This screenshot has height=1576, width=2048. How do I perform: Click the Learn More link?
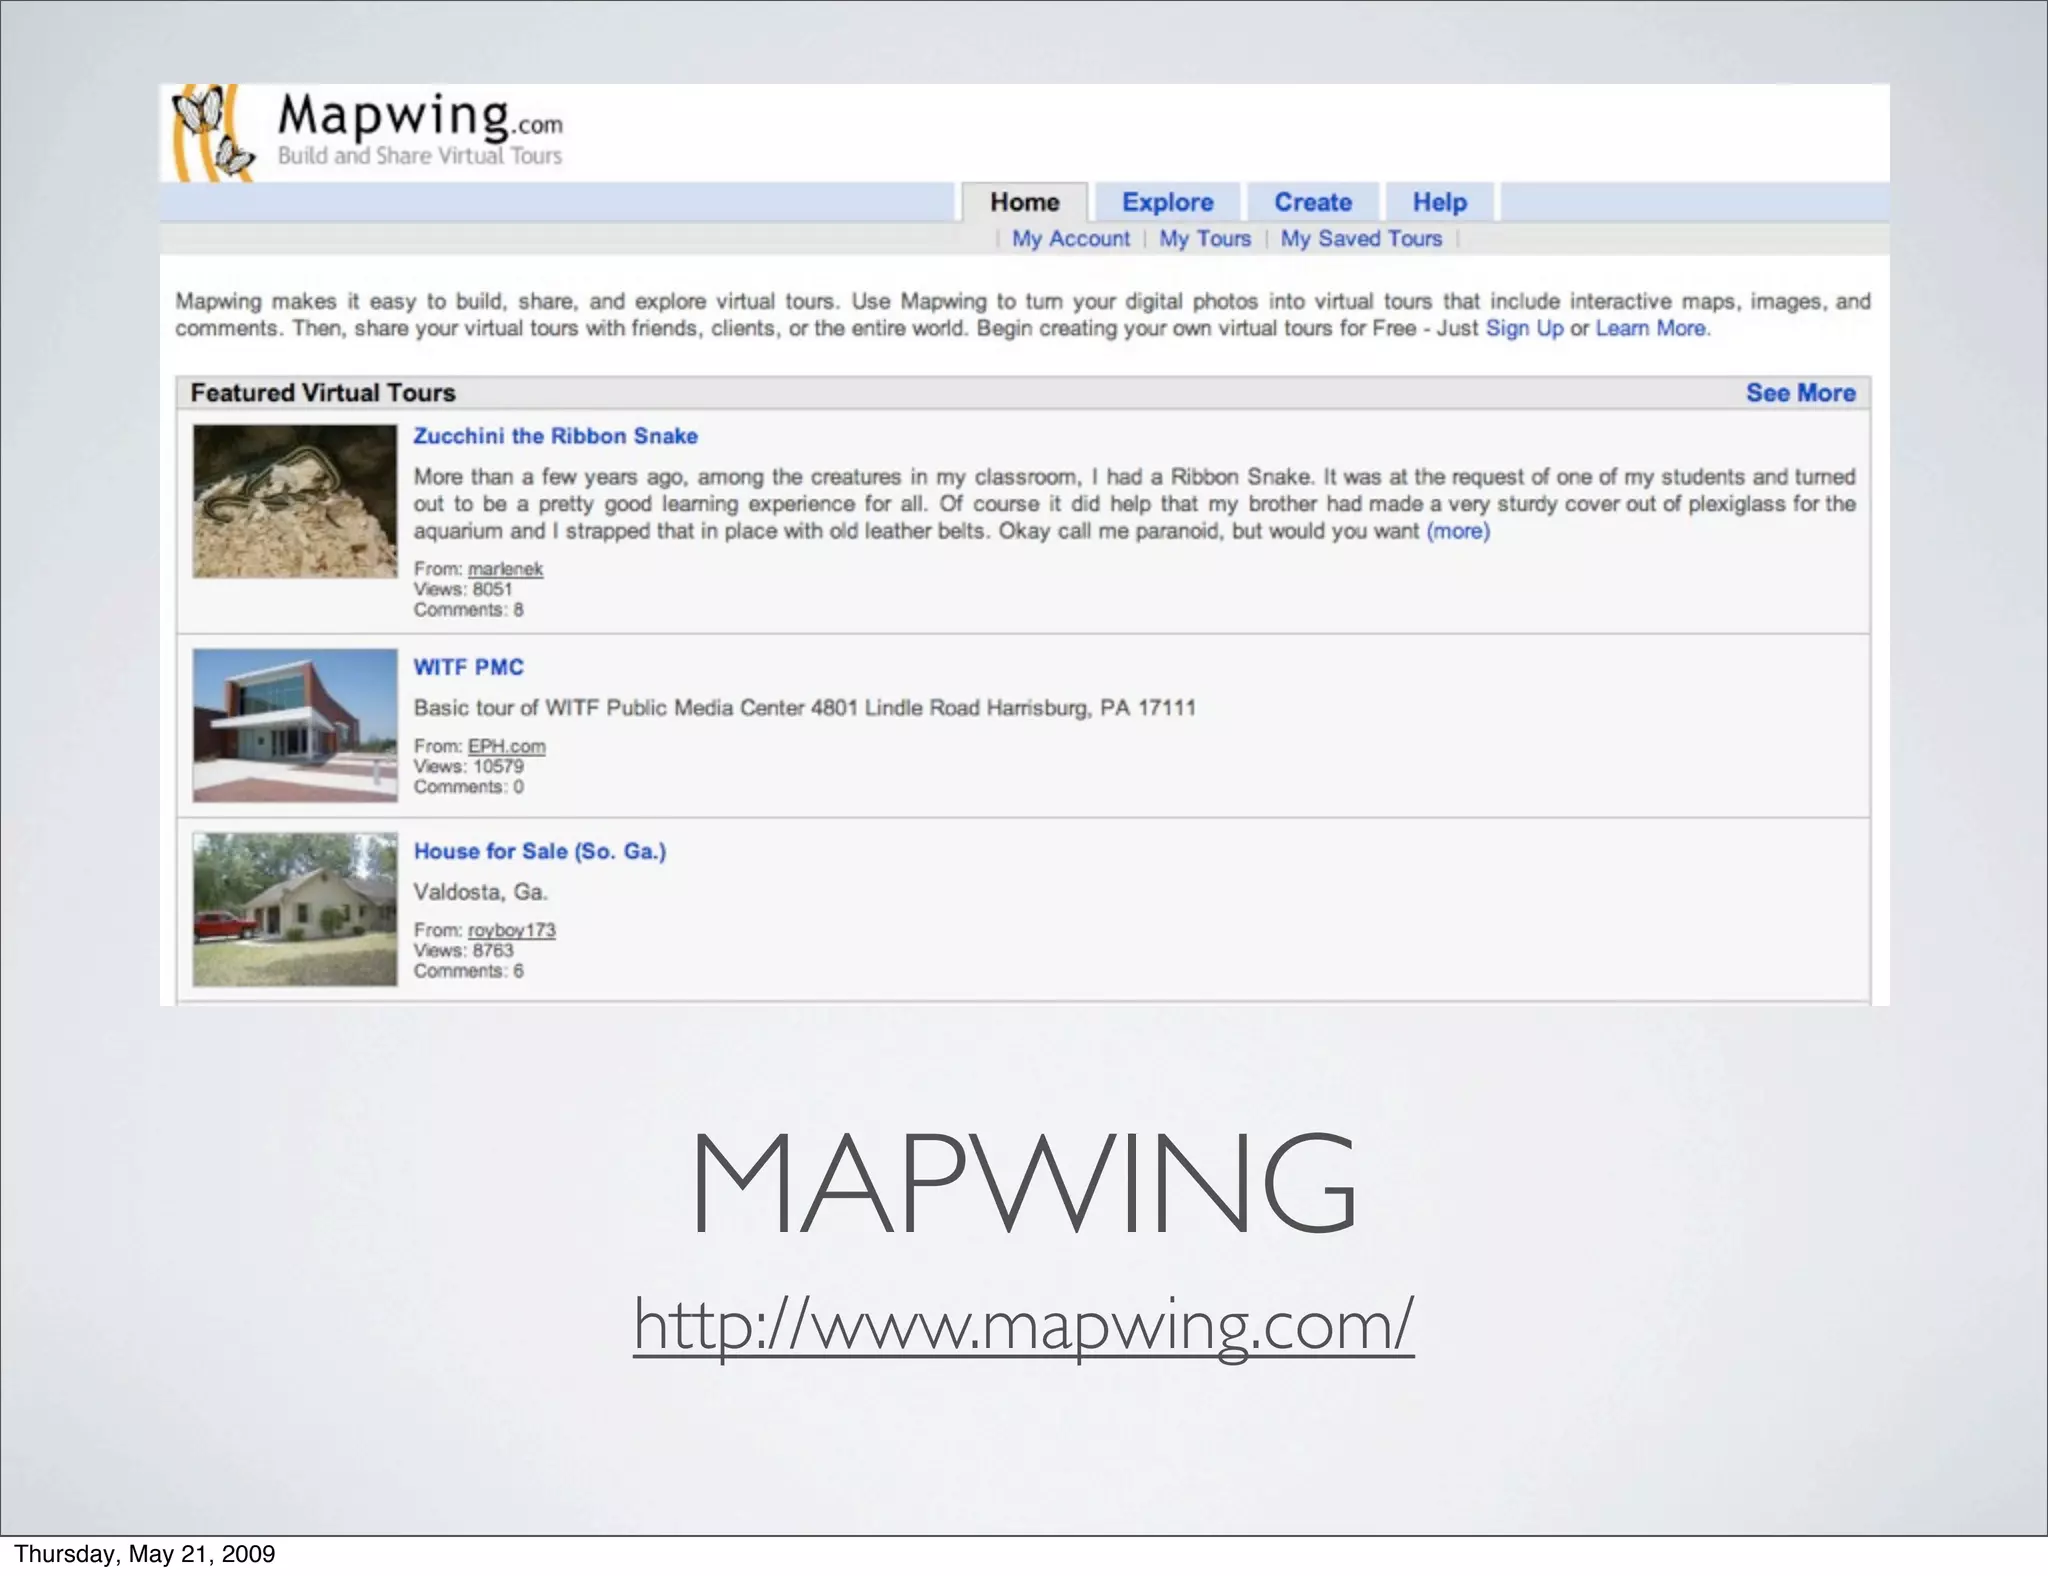pyautogui.click(x=1652, y=329)
